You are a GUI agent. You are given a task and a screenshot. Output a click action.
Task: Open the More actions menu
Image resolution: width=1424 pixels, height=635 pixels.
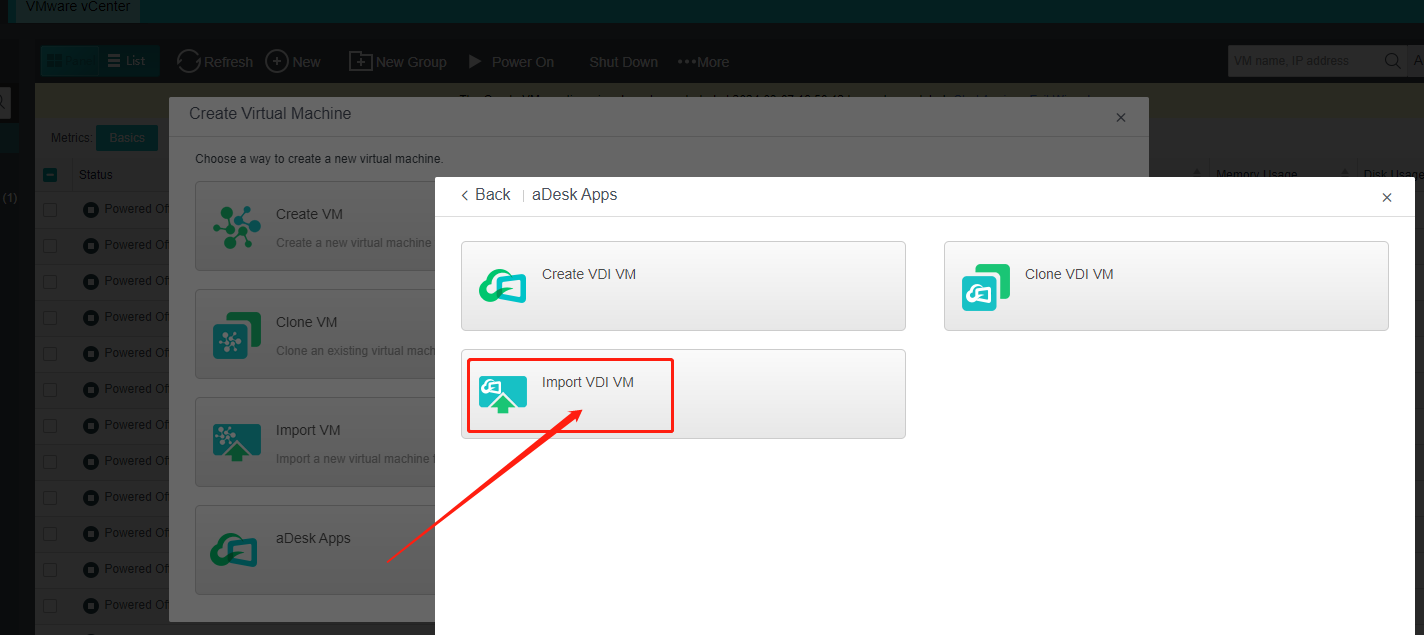pyautogui.click(x=703, y=62)
